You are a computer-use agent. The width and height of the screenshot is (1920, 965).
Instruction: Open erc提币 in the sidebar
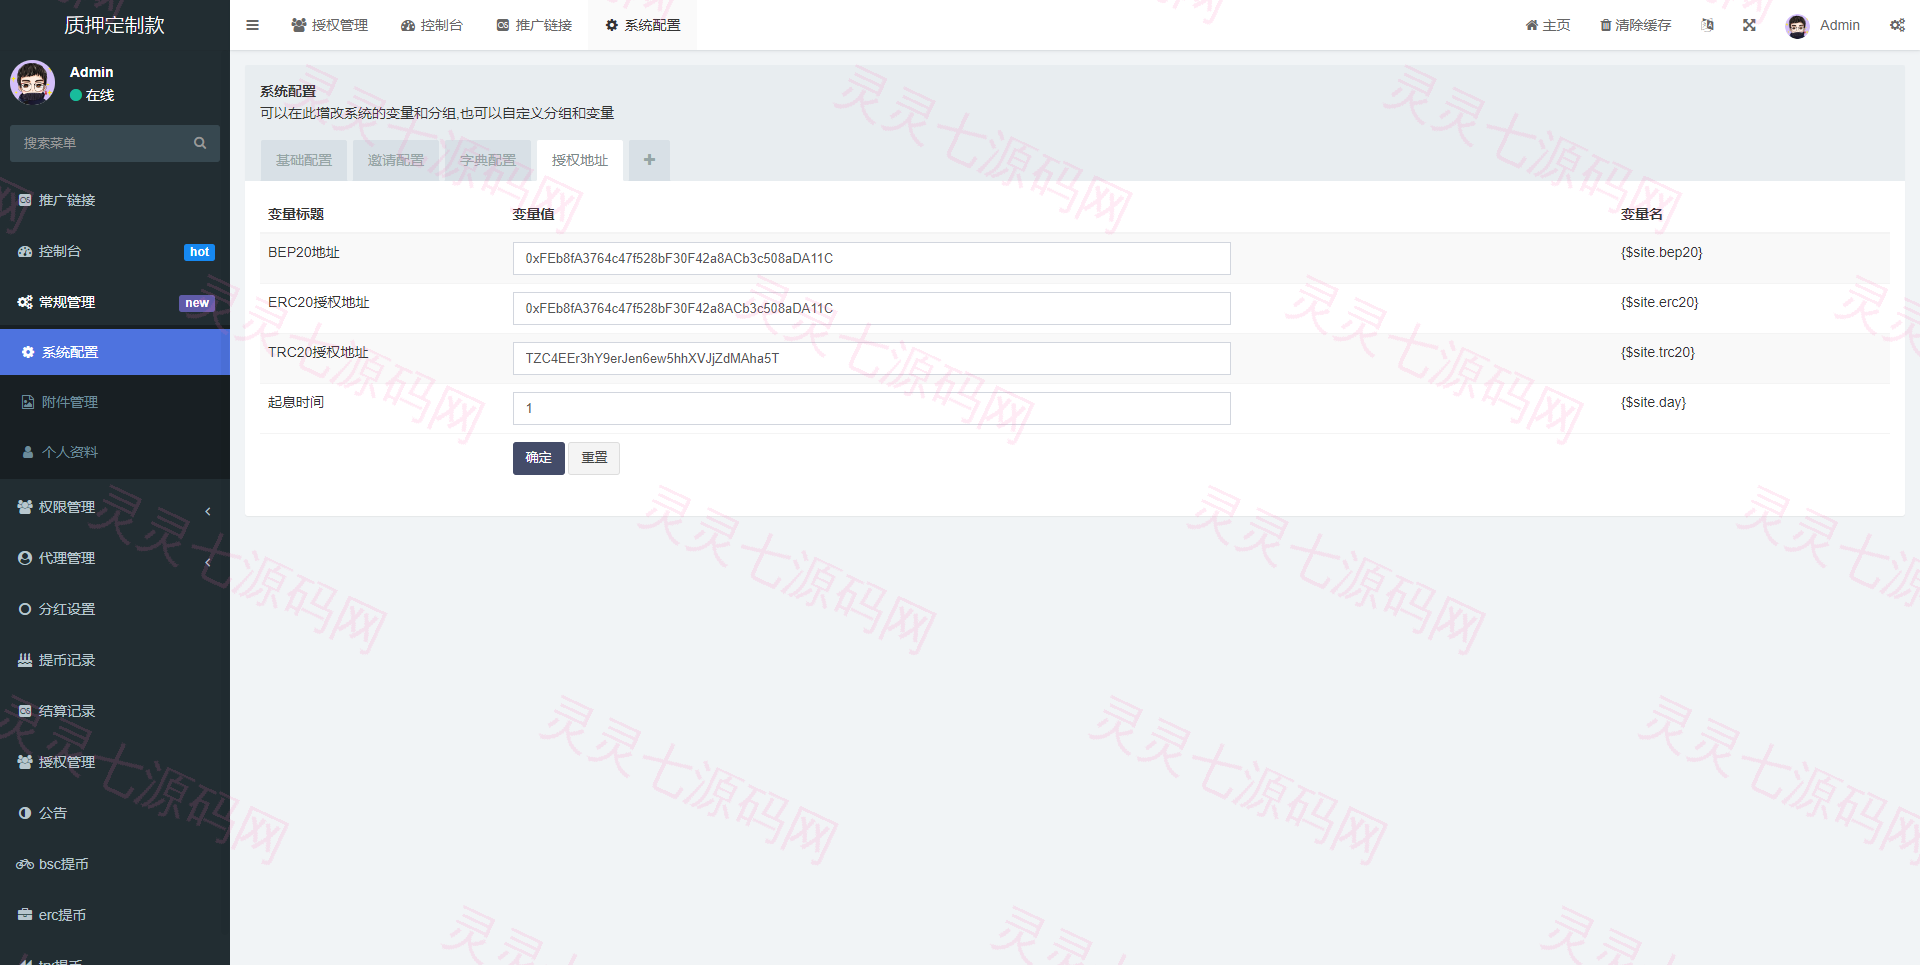pos(115,915)
